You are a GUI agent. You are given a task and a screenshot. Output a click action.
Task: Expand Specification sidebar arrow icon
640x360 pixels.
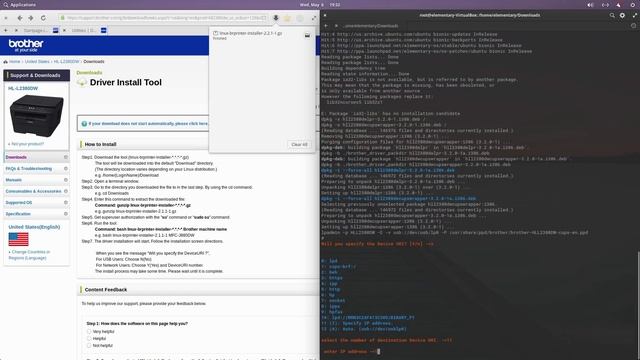(66, 214)
